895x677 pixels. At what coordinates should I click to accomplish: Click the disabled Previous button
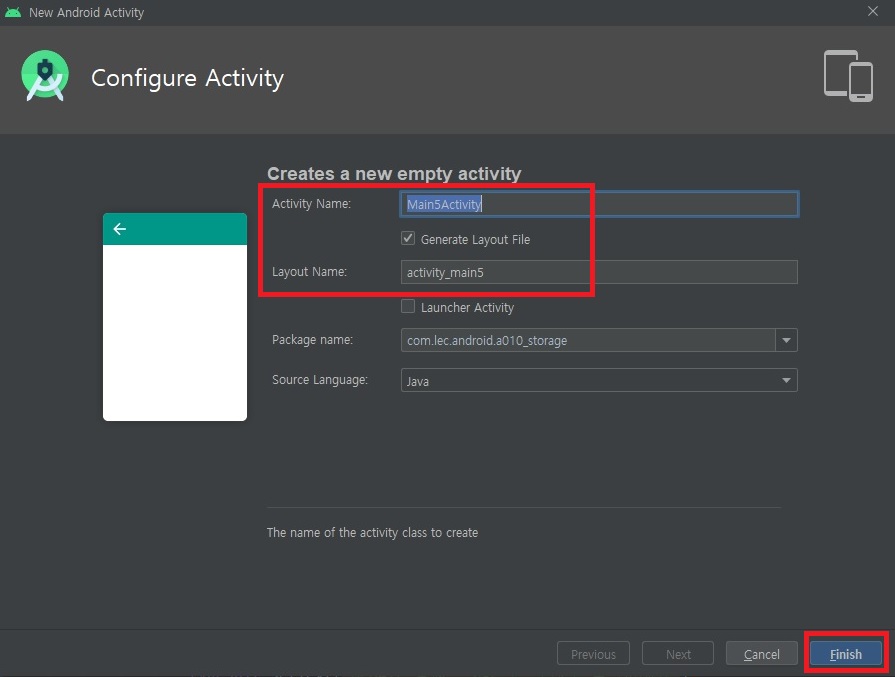tap(593, 654)
